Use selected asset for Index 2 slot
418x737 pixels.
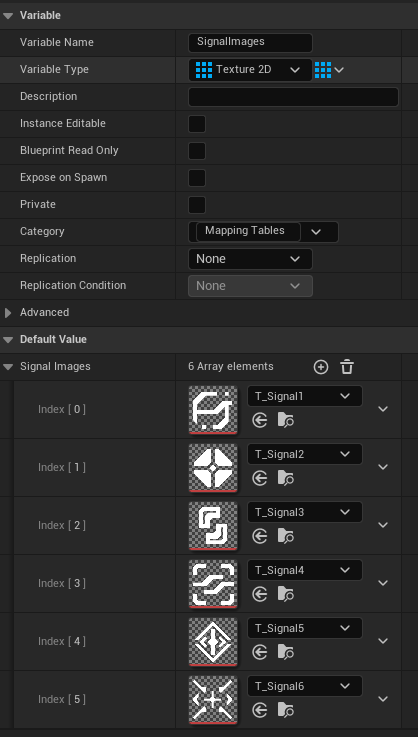260,536
